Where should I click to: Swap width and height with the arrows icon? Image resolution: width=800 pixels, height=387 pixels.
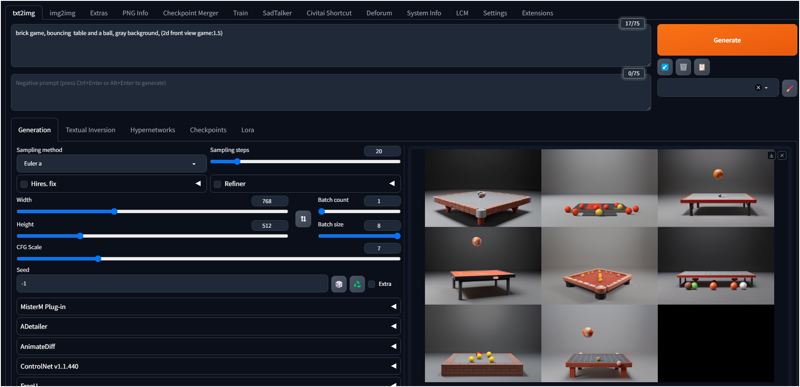(303, 219)
